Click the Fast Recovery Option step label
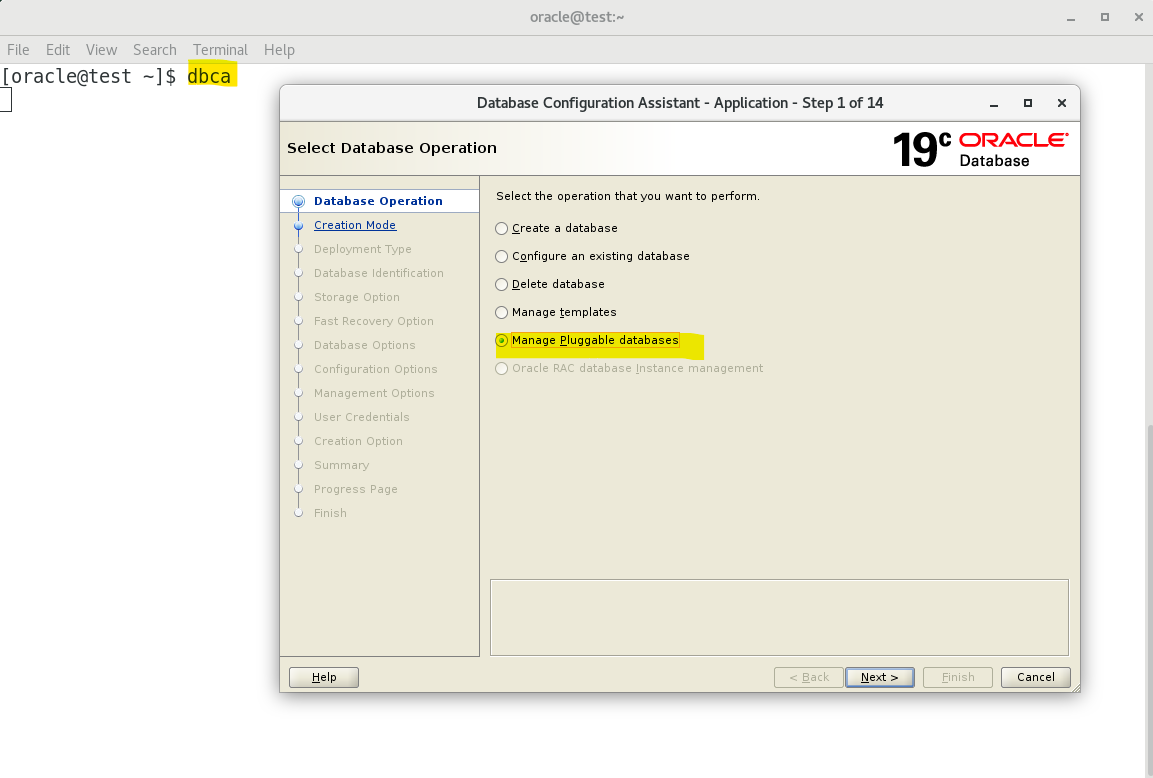The height and width of the screenshot is (778, 1153). coord(374,321)
